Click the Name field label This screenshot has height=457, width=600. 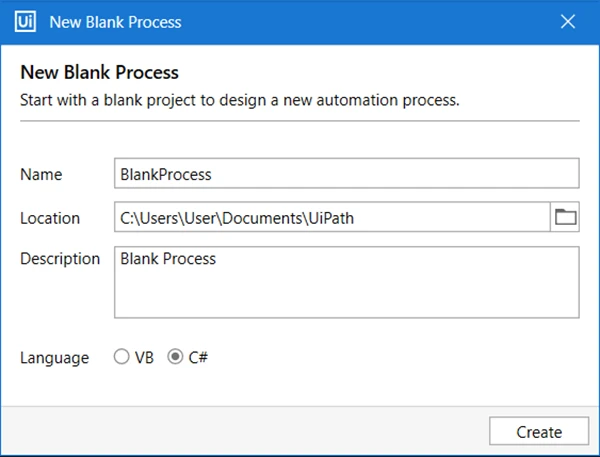pos(41,175)
